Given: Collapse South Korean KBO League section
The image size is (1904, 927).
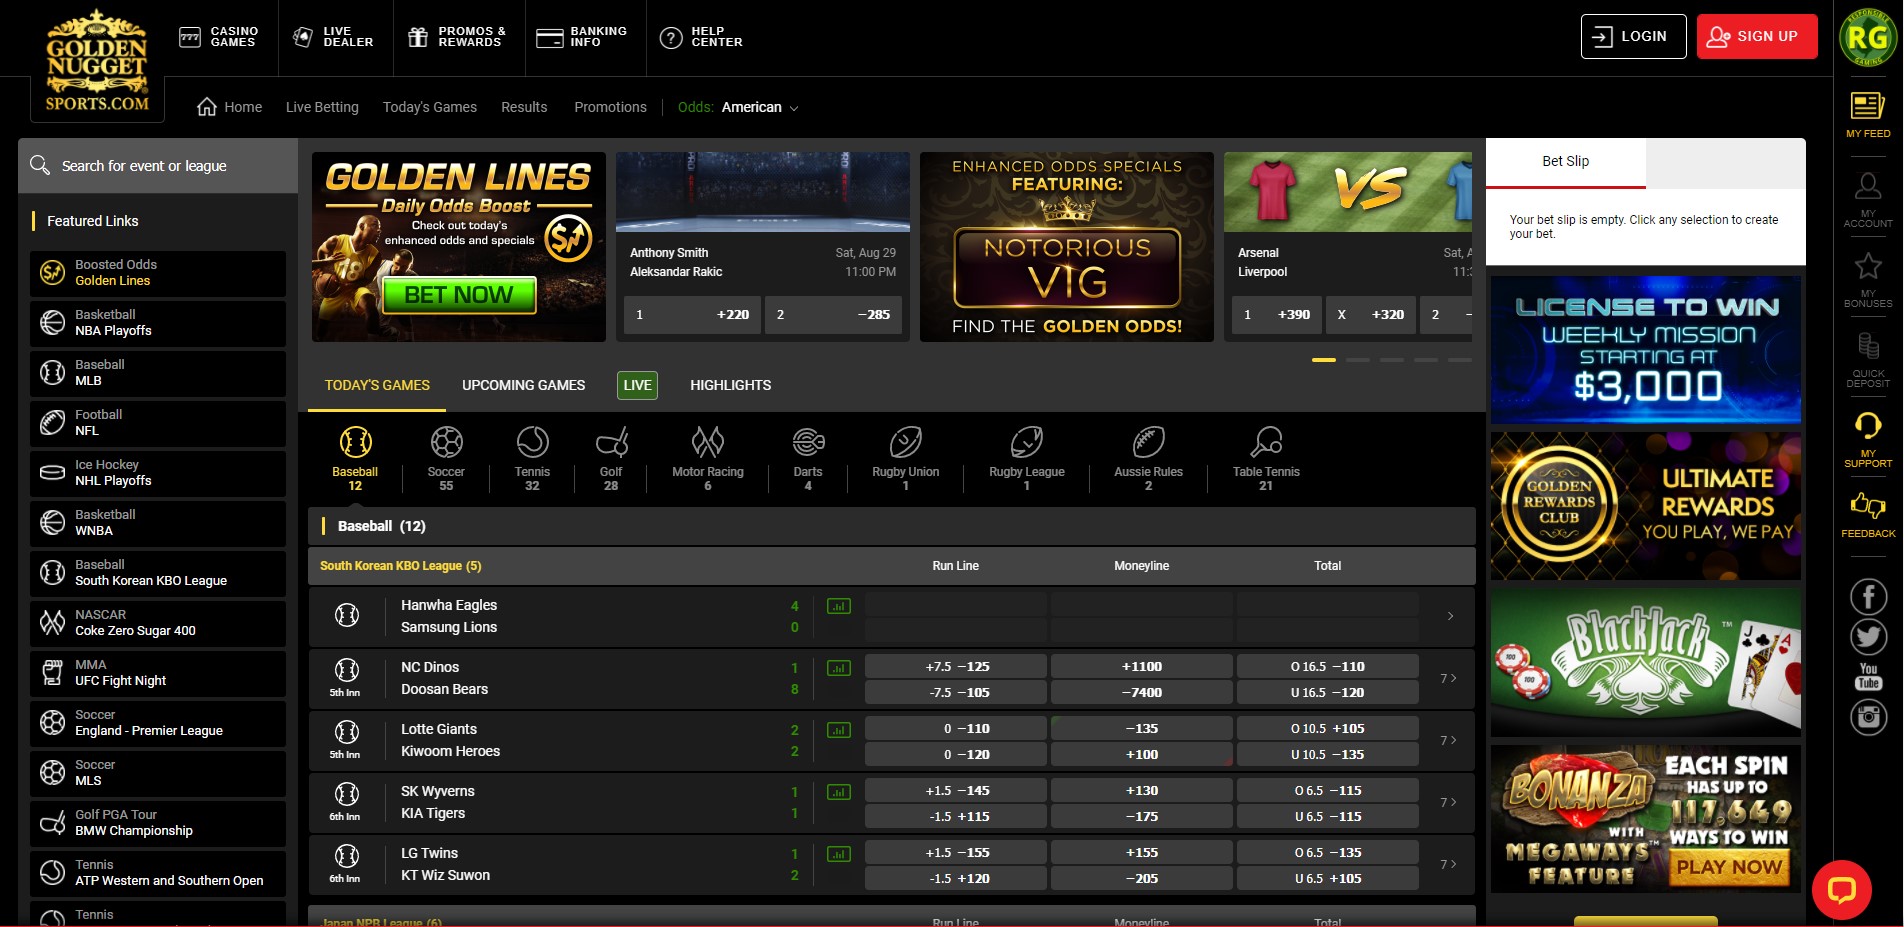Looking at the screenshot, I should pos(892,566).
